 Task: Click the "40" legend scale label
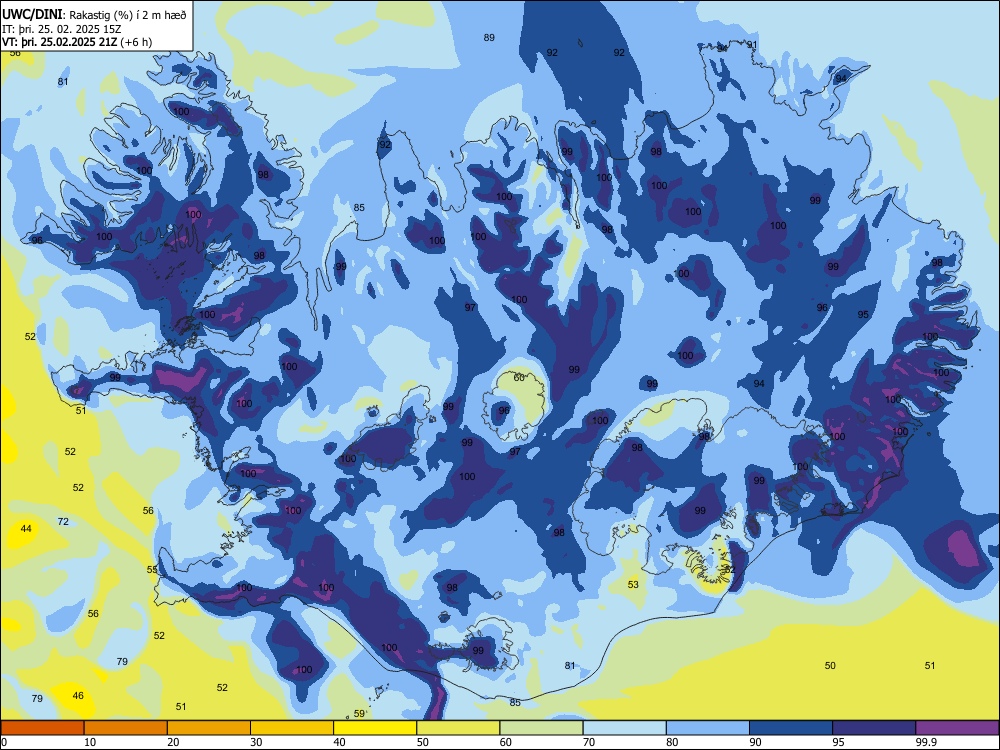[339, 742]
